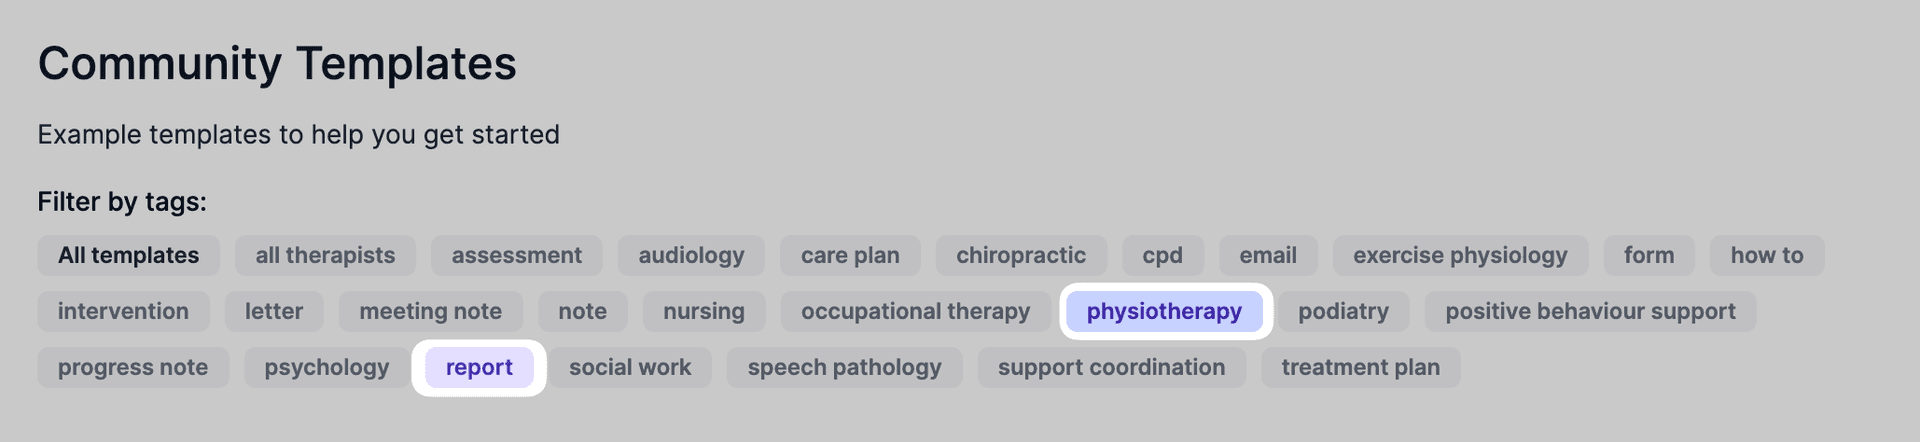Toggle the assessment tag filter
Image resolution: width=1920 pixels, height=442 pixels.
click(516, 256)
